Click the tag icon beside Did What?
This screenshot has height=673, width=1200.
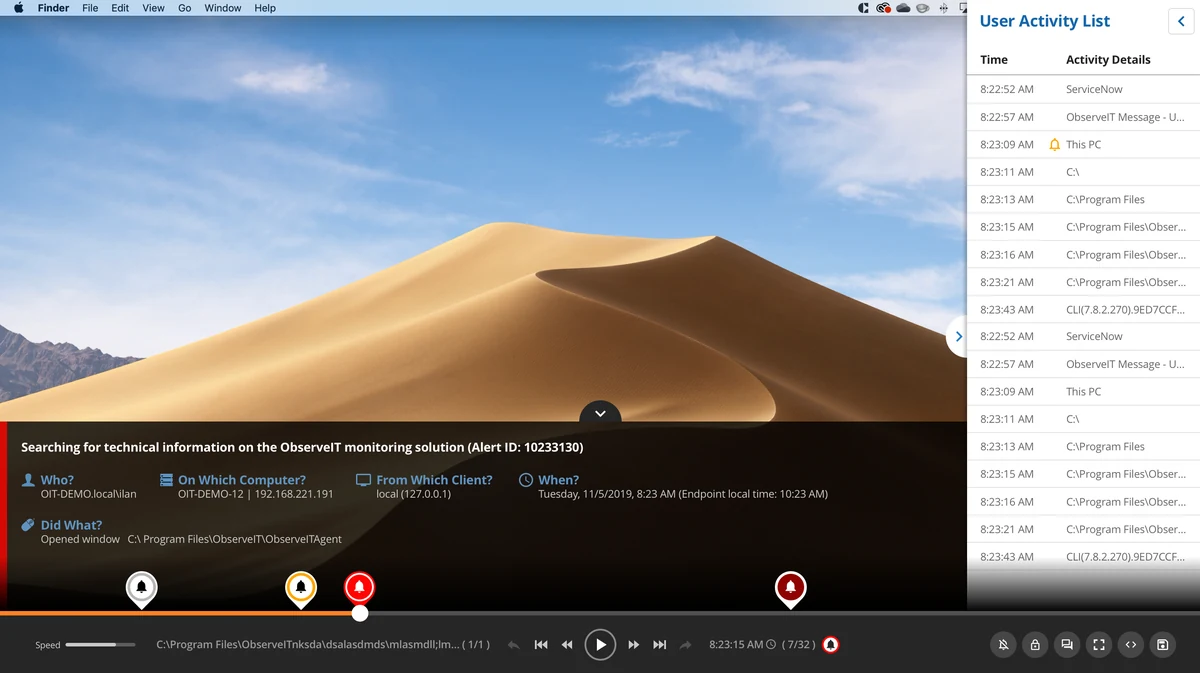tap(28, 525)
